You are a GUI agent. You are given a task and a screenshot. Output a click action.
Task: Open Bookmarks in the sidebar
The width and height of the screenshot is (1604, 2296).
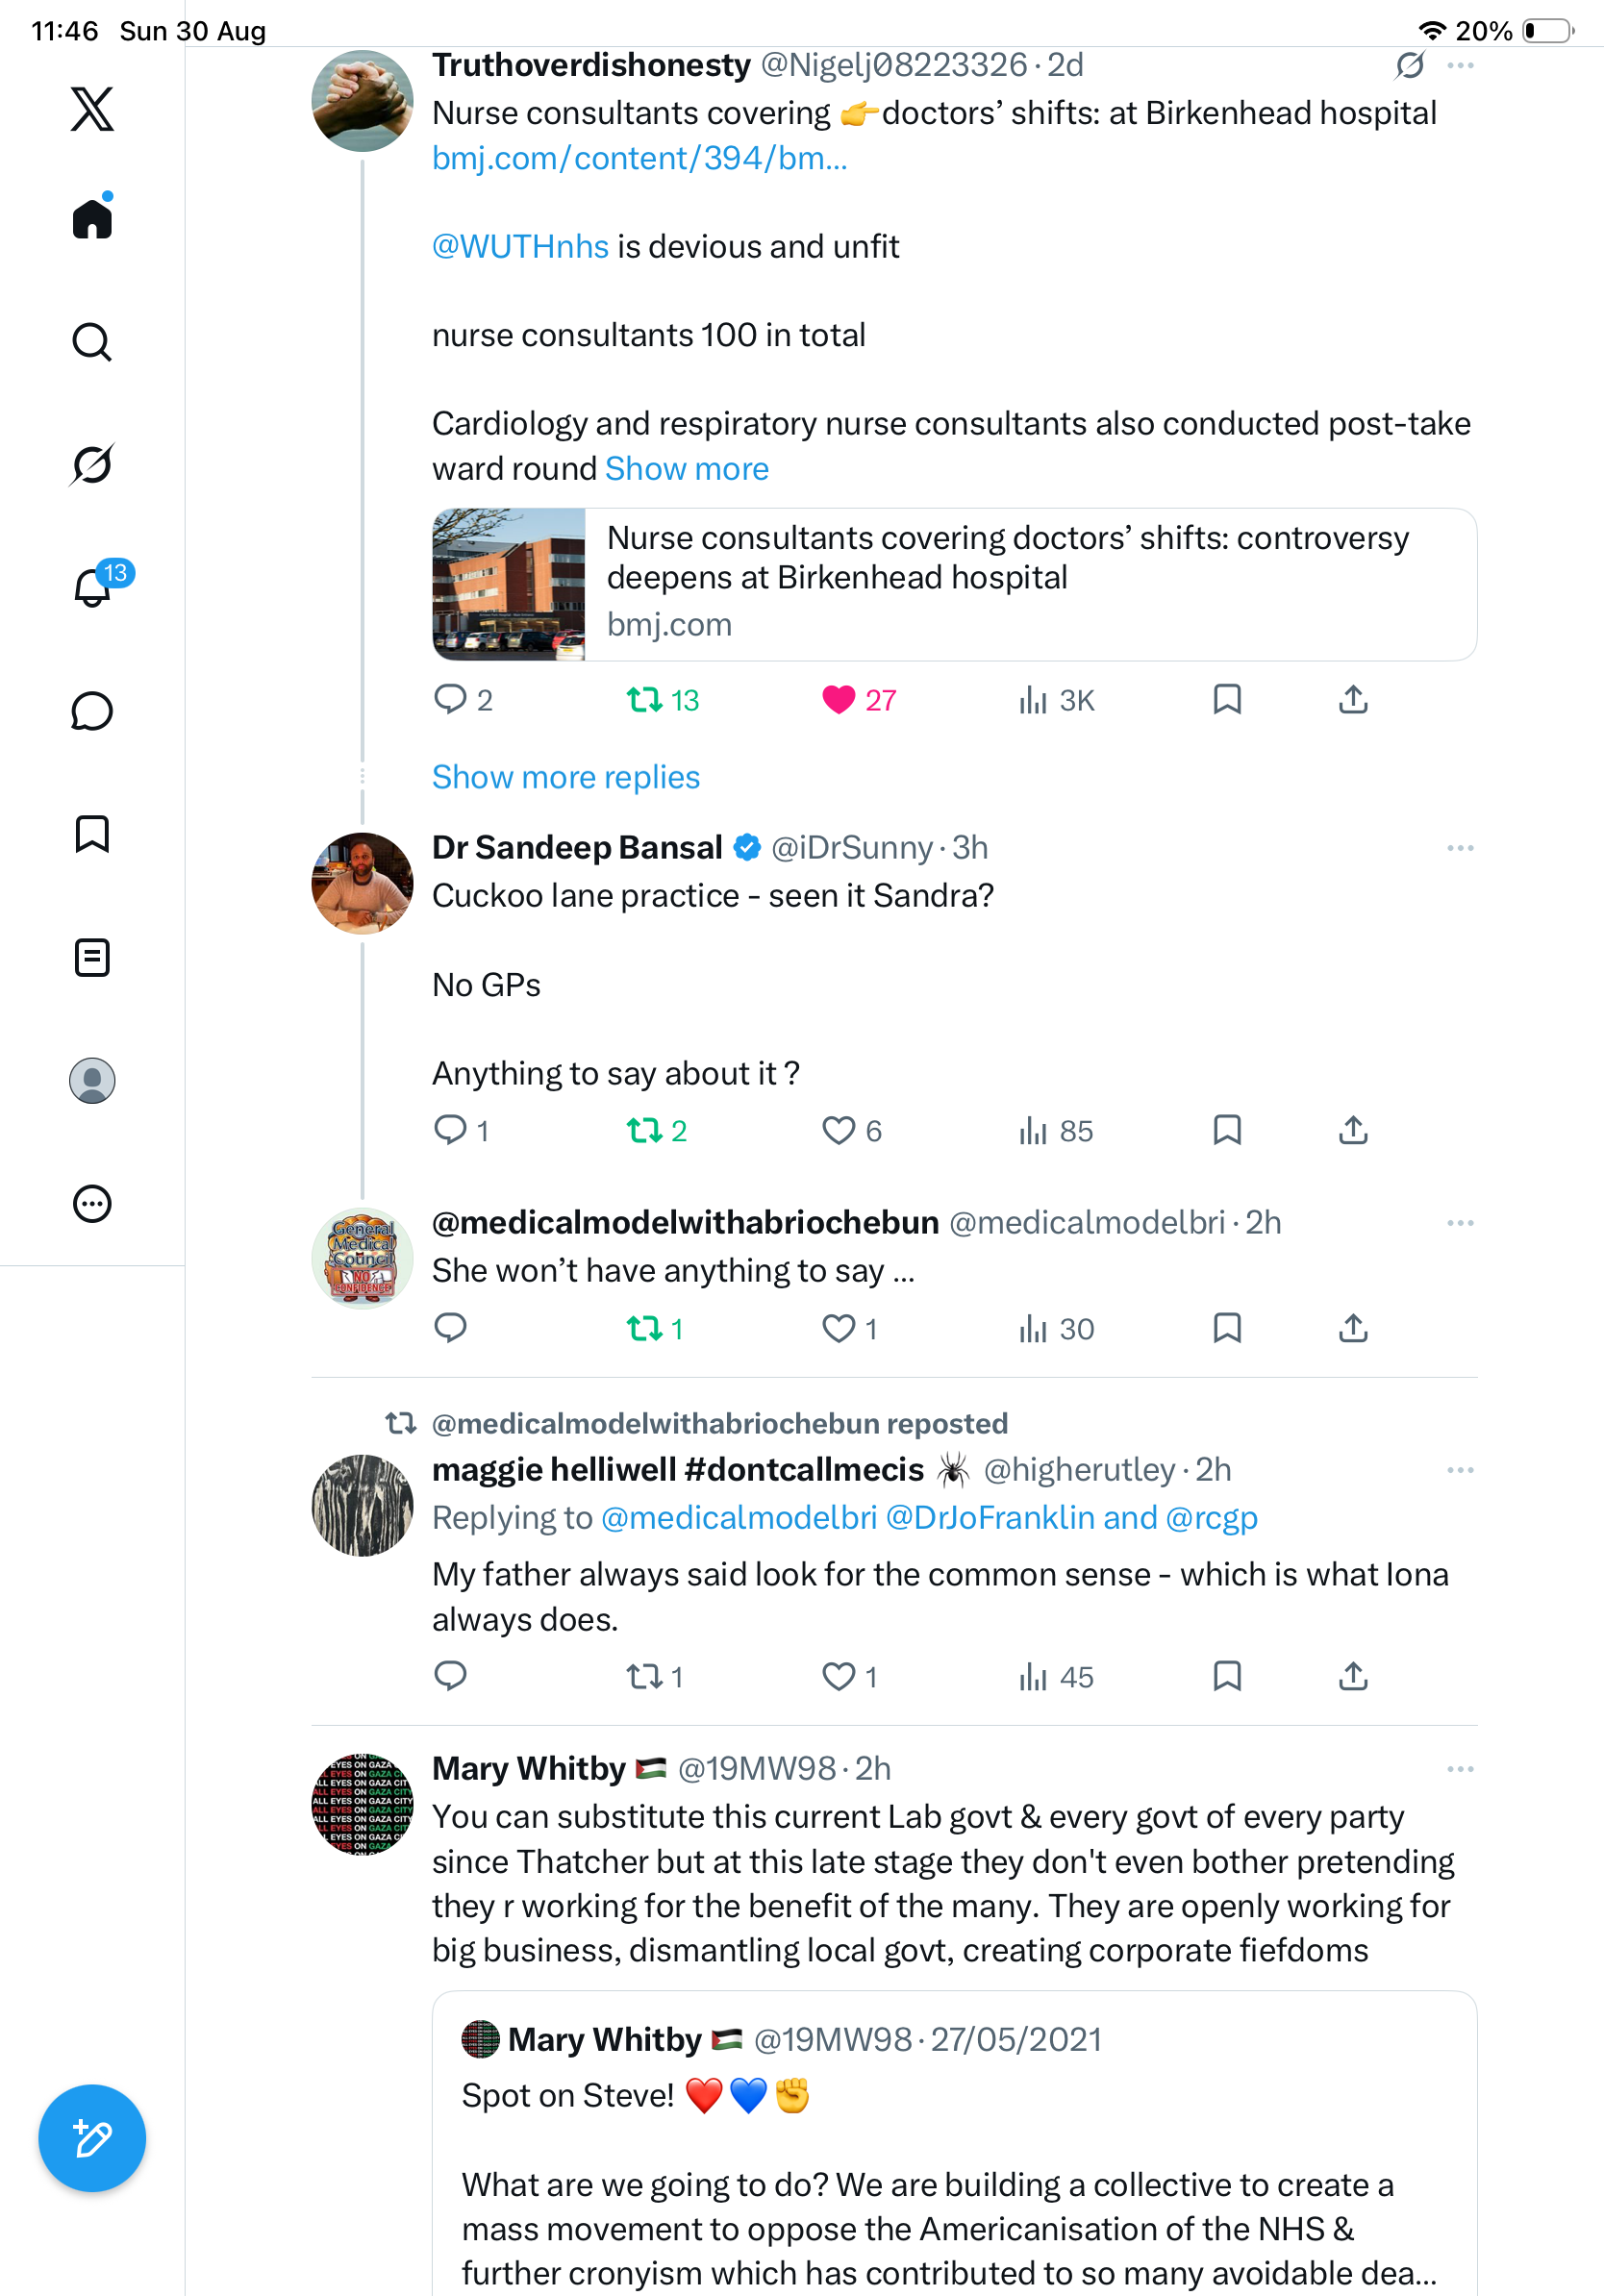[x=92, y=834]
